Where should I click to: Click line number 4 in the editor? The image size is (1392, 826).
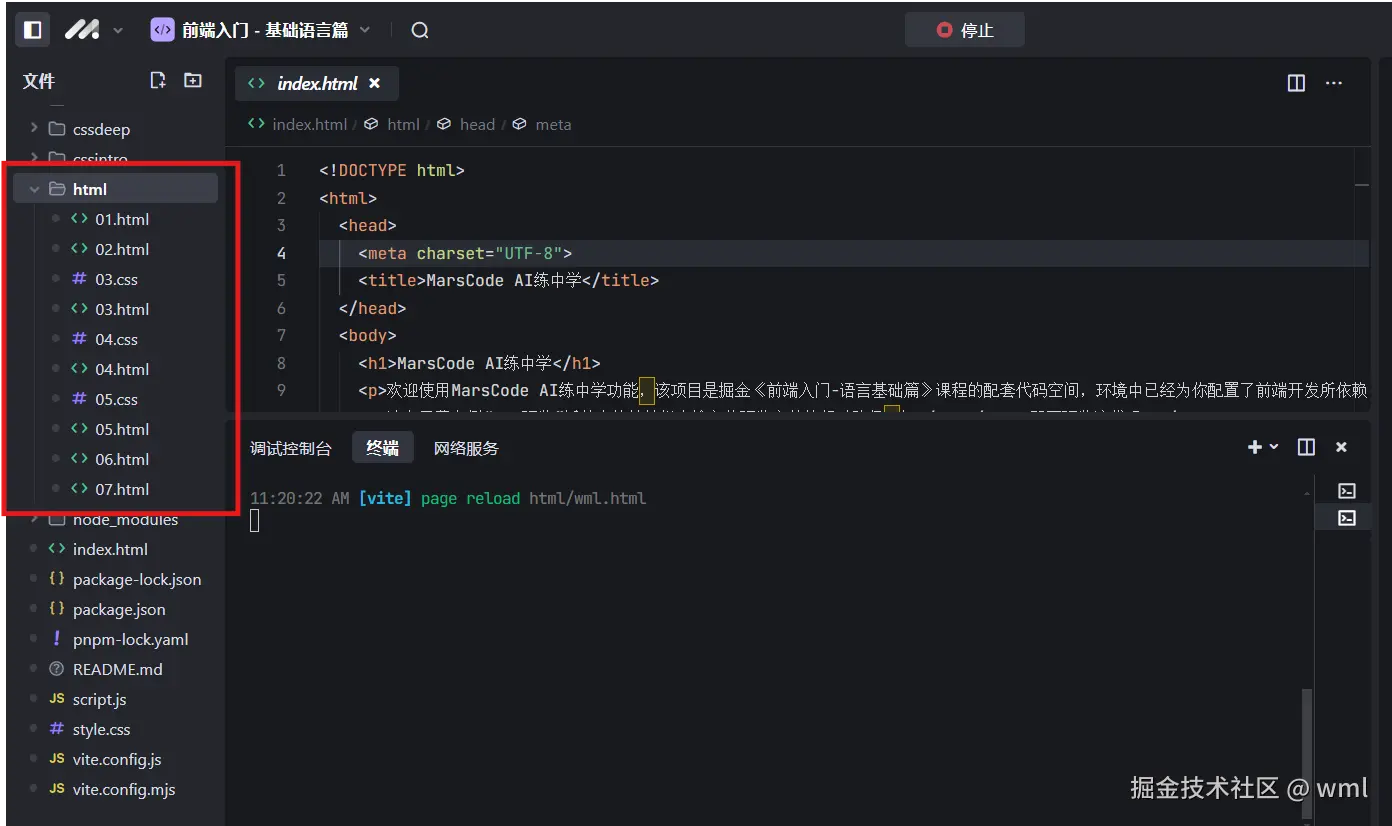point(281,253)
